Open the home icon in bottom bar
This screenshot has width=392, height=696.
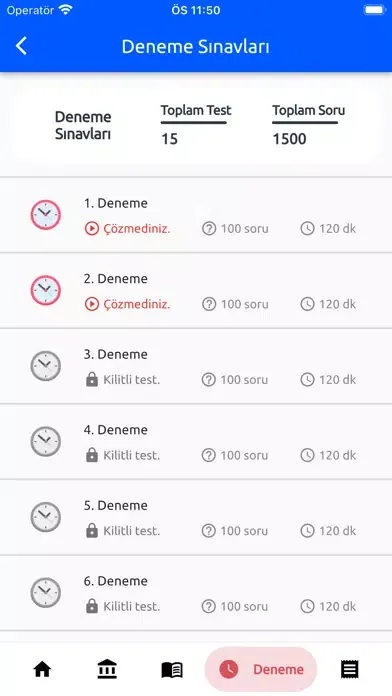[43, 669]
